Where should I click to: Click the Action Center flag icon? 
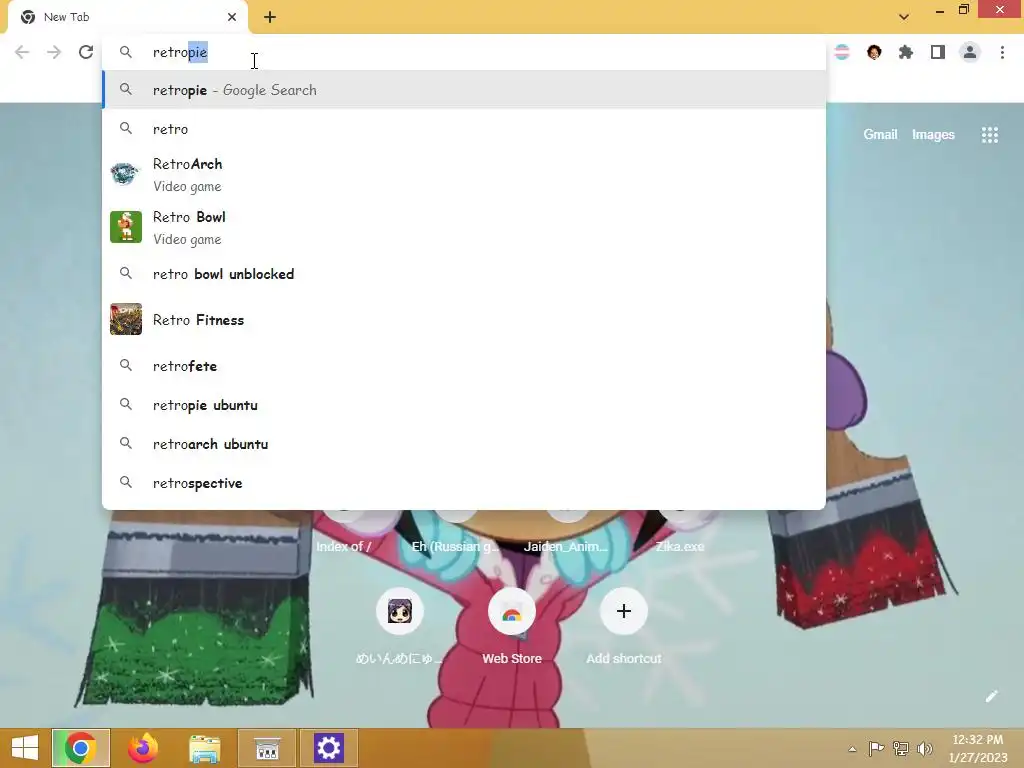coord(876,748)
